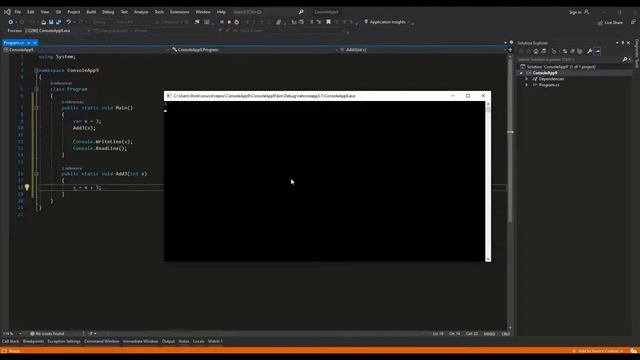
Task: Open the Call Stack tab
Action: pos(11,341)
